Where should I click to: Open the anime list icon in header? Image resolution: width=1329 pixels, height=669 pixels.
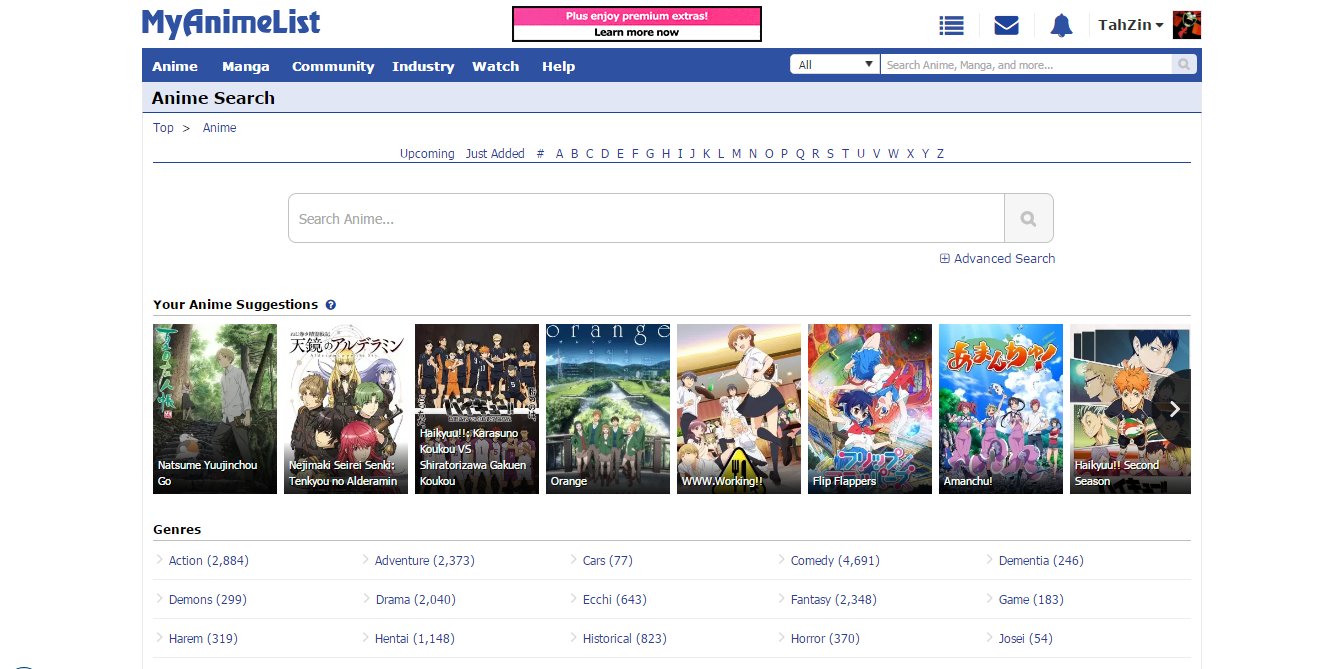pos(951,26)
